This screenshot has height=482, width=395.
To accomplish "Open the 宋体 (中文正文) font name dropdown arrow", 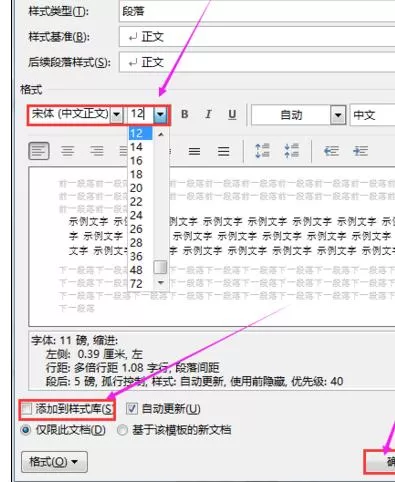I will click(x=116, y=115).
